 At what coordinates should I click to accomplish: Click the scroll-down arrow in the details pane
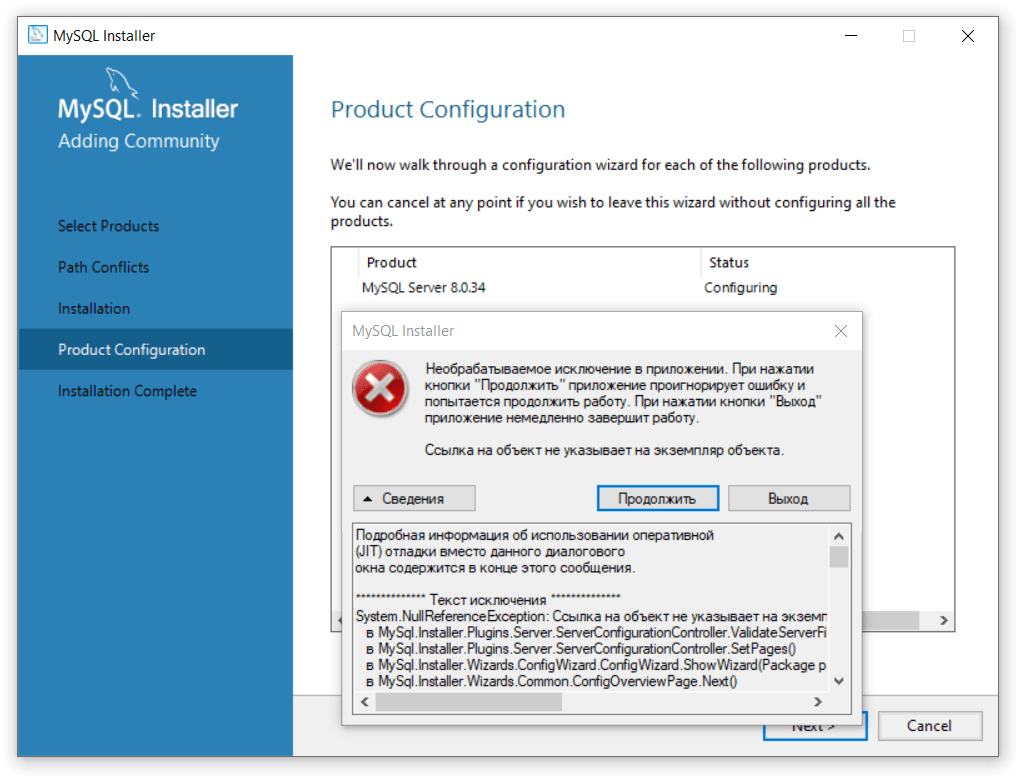839,680
